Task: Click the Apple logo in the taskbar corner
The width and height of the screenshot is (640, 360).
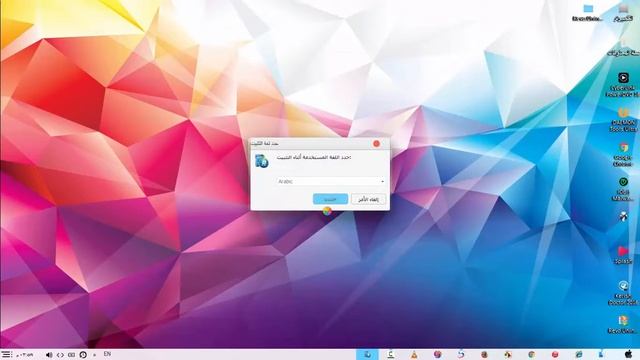Action: (629, 354)
